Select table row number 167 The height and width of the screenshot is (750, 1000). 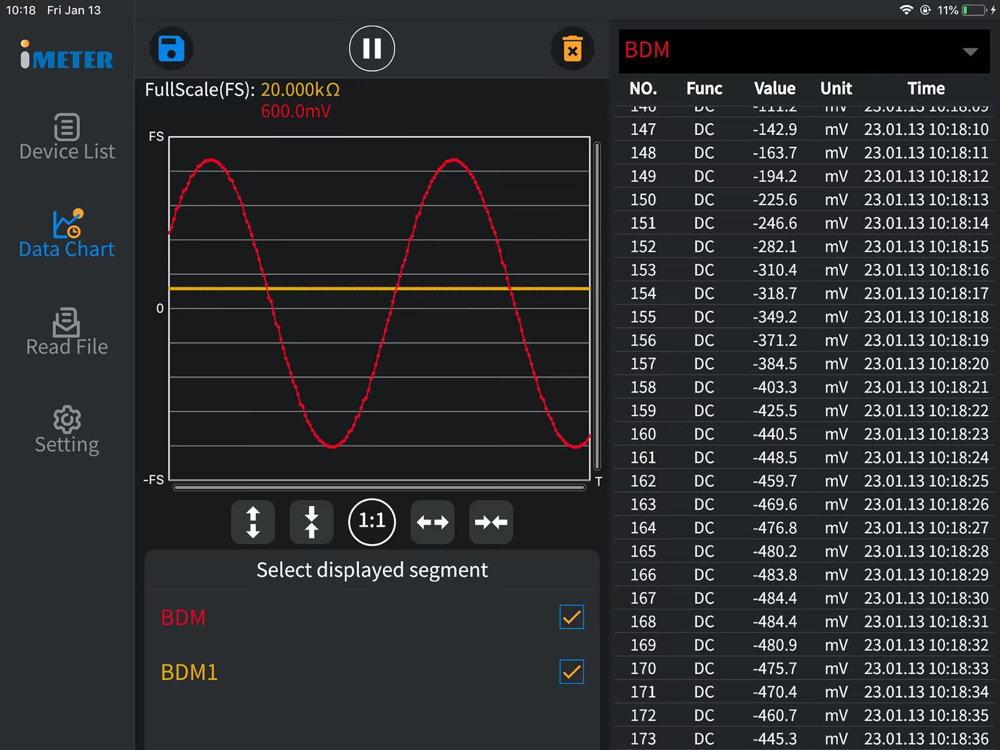[804, 598]
